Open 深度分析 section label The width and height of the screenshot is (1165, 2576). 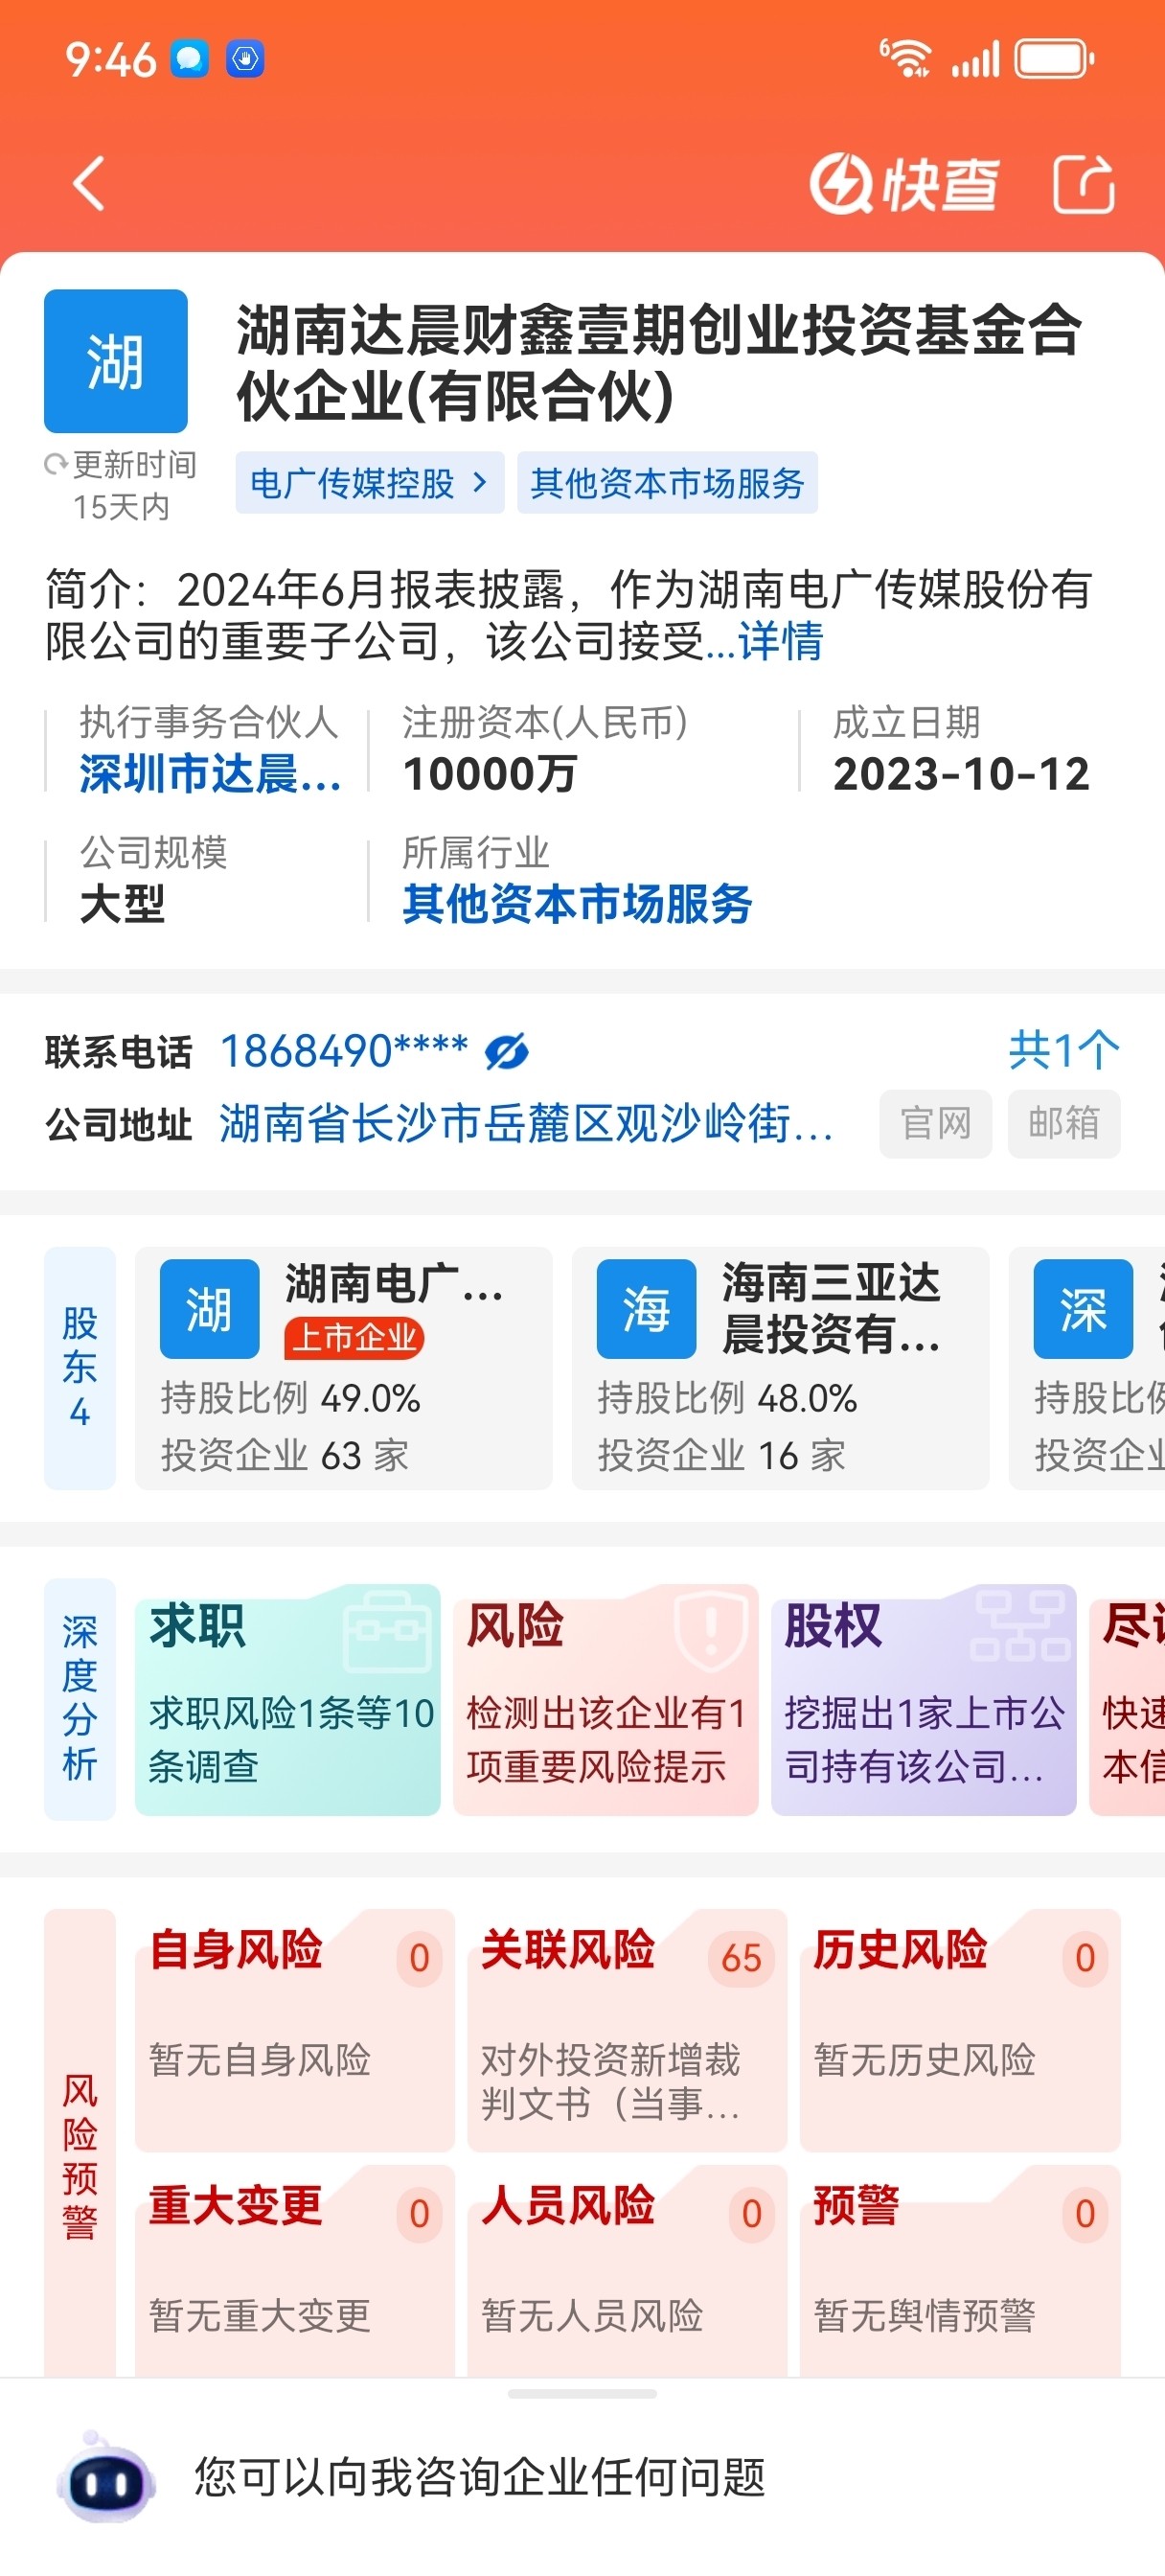80,1699
